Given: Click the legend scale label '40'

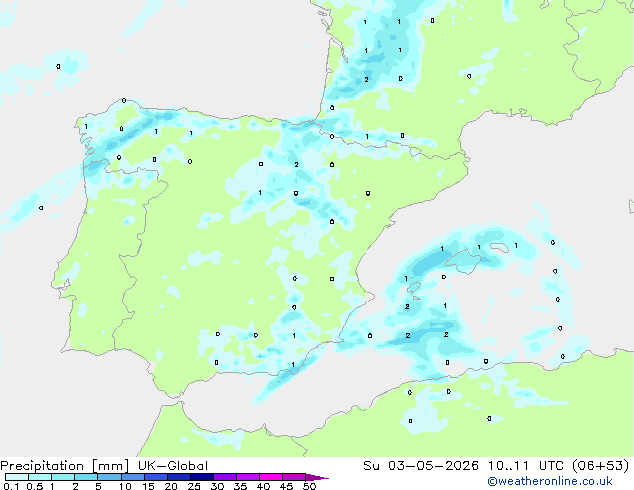Looking at the screenshot, I should coord(263,486).
